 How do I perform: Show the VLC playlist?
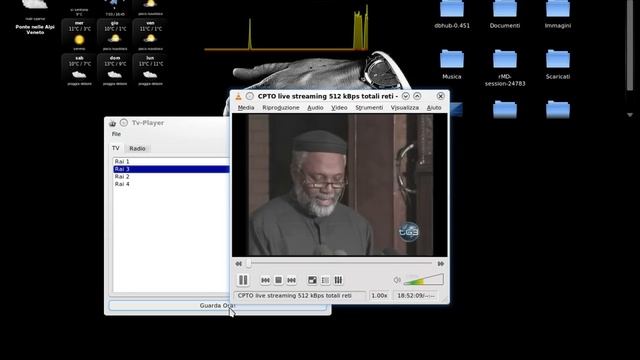tap(325, 280)
